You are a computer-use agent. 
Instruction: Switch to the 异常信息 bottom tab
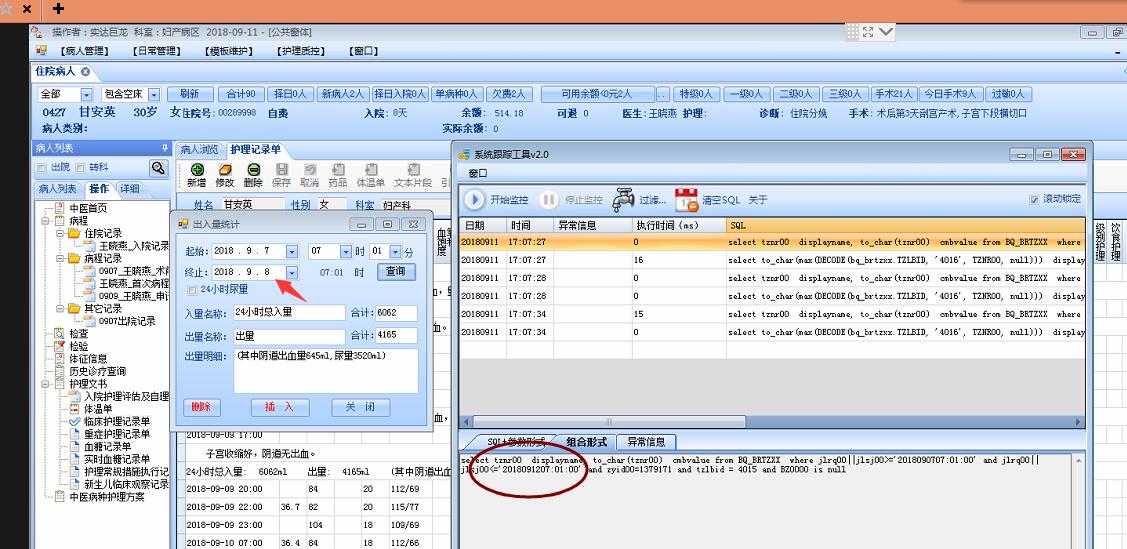pos(645,442)
